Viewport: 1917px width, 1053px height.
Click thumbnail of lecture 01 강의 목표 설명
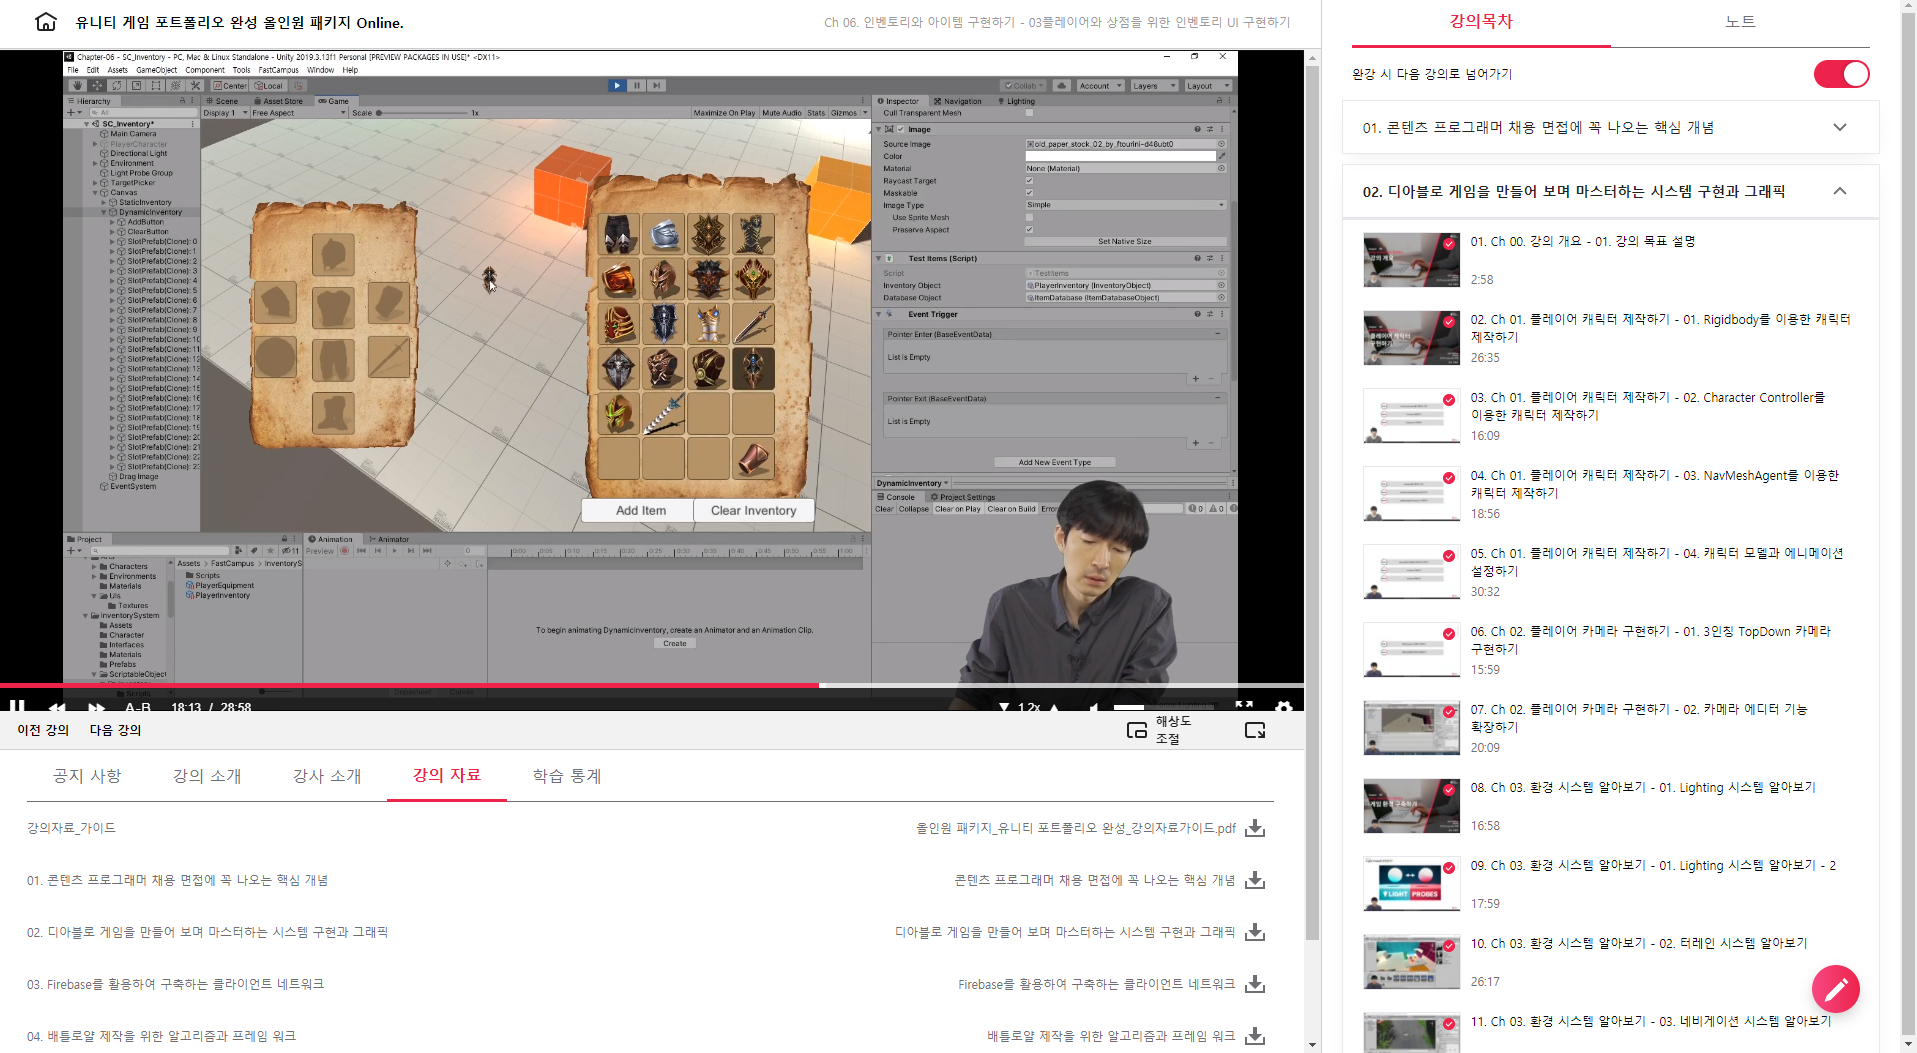point(1411,260)
